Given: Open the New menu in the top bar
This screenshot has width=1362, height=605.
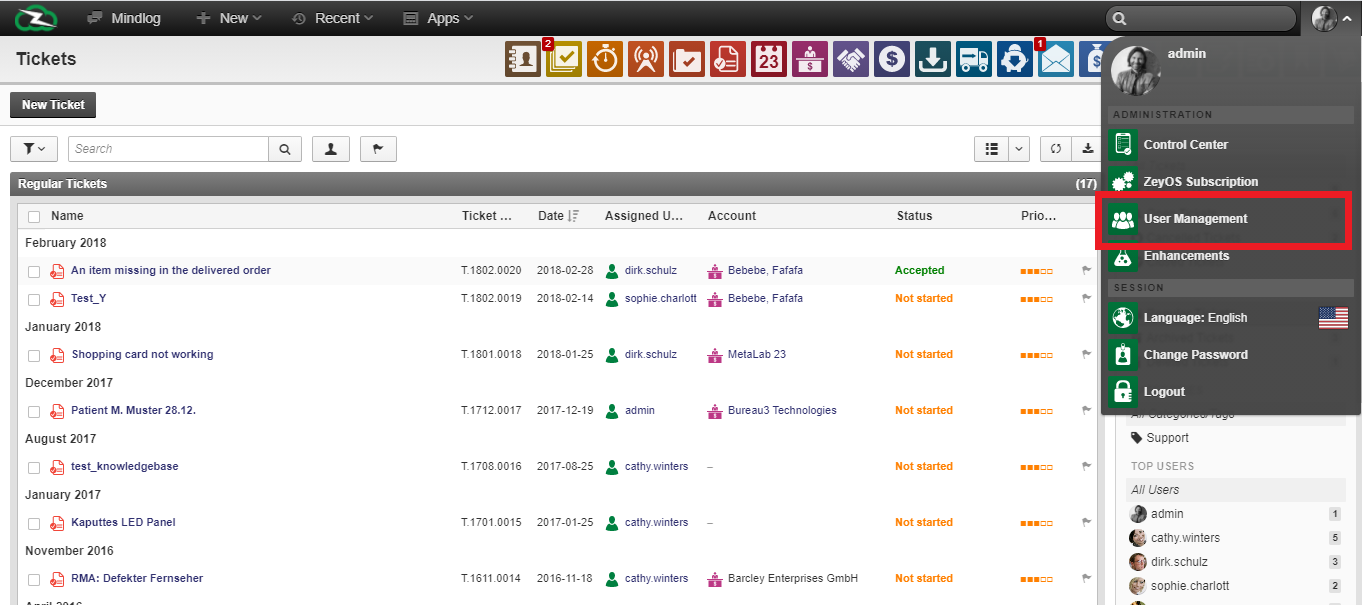Looking at the screenshot, I should tap(228, 17).
